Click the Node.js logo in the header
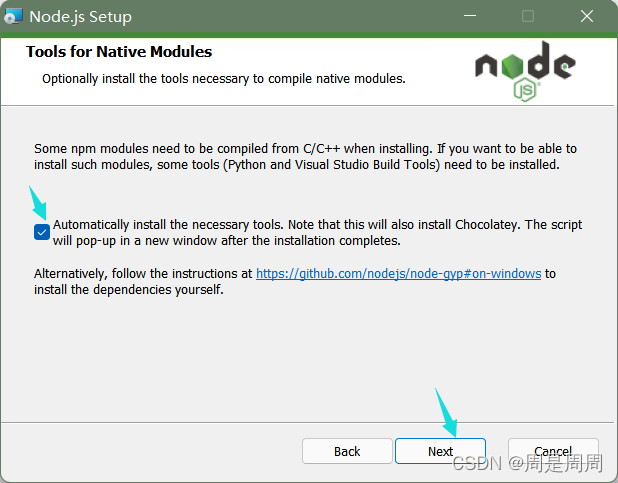The height and width of the screenshot is (483, 618). [525, 71]
